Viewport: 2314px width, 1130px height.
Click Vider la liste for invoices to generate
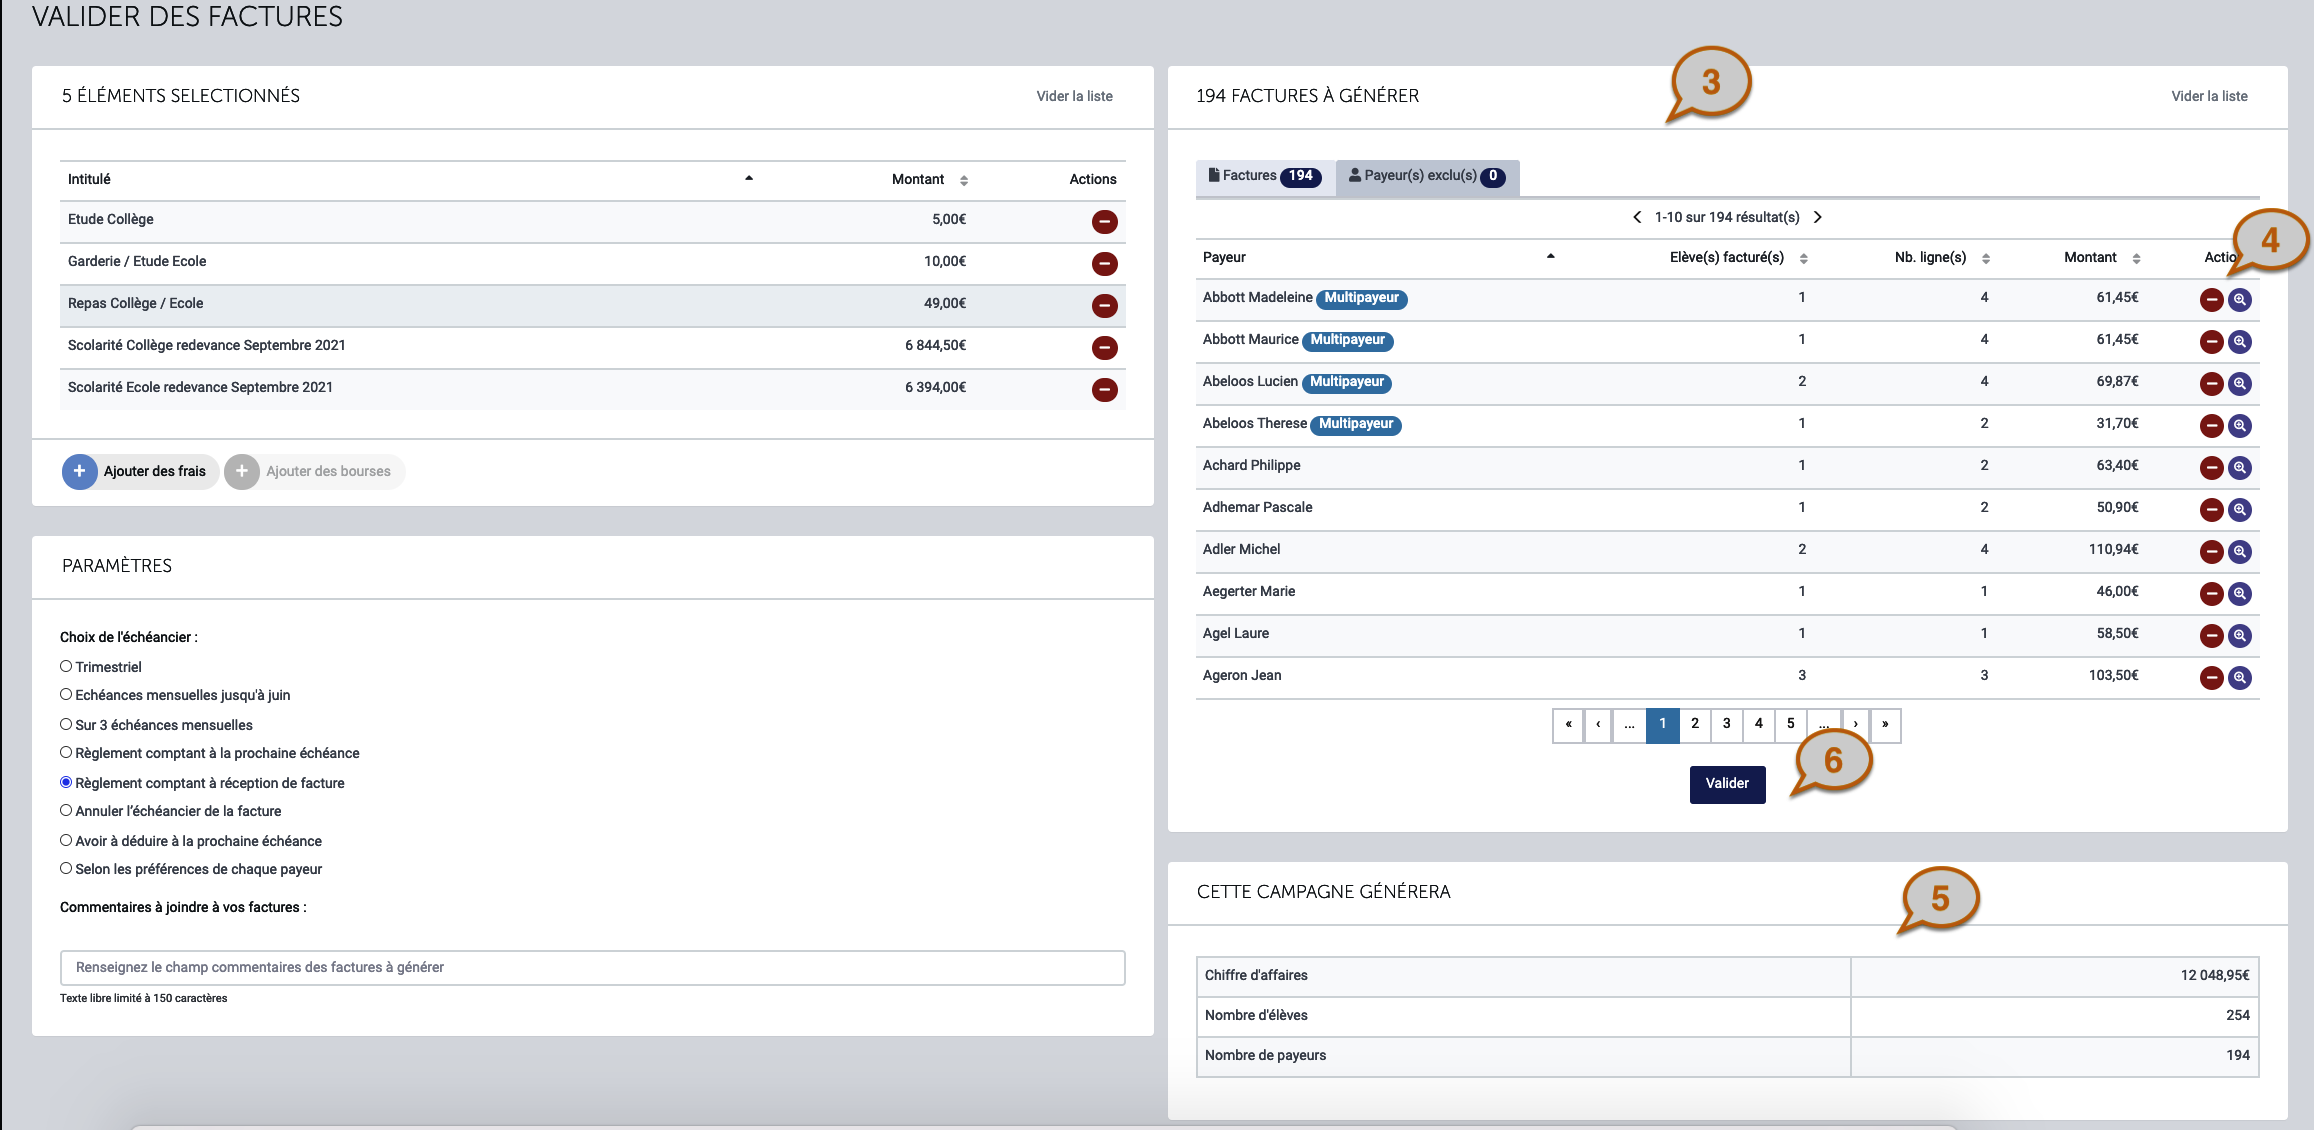(x=2209, y=96)
